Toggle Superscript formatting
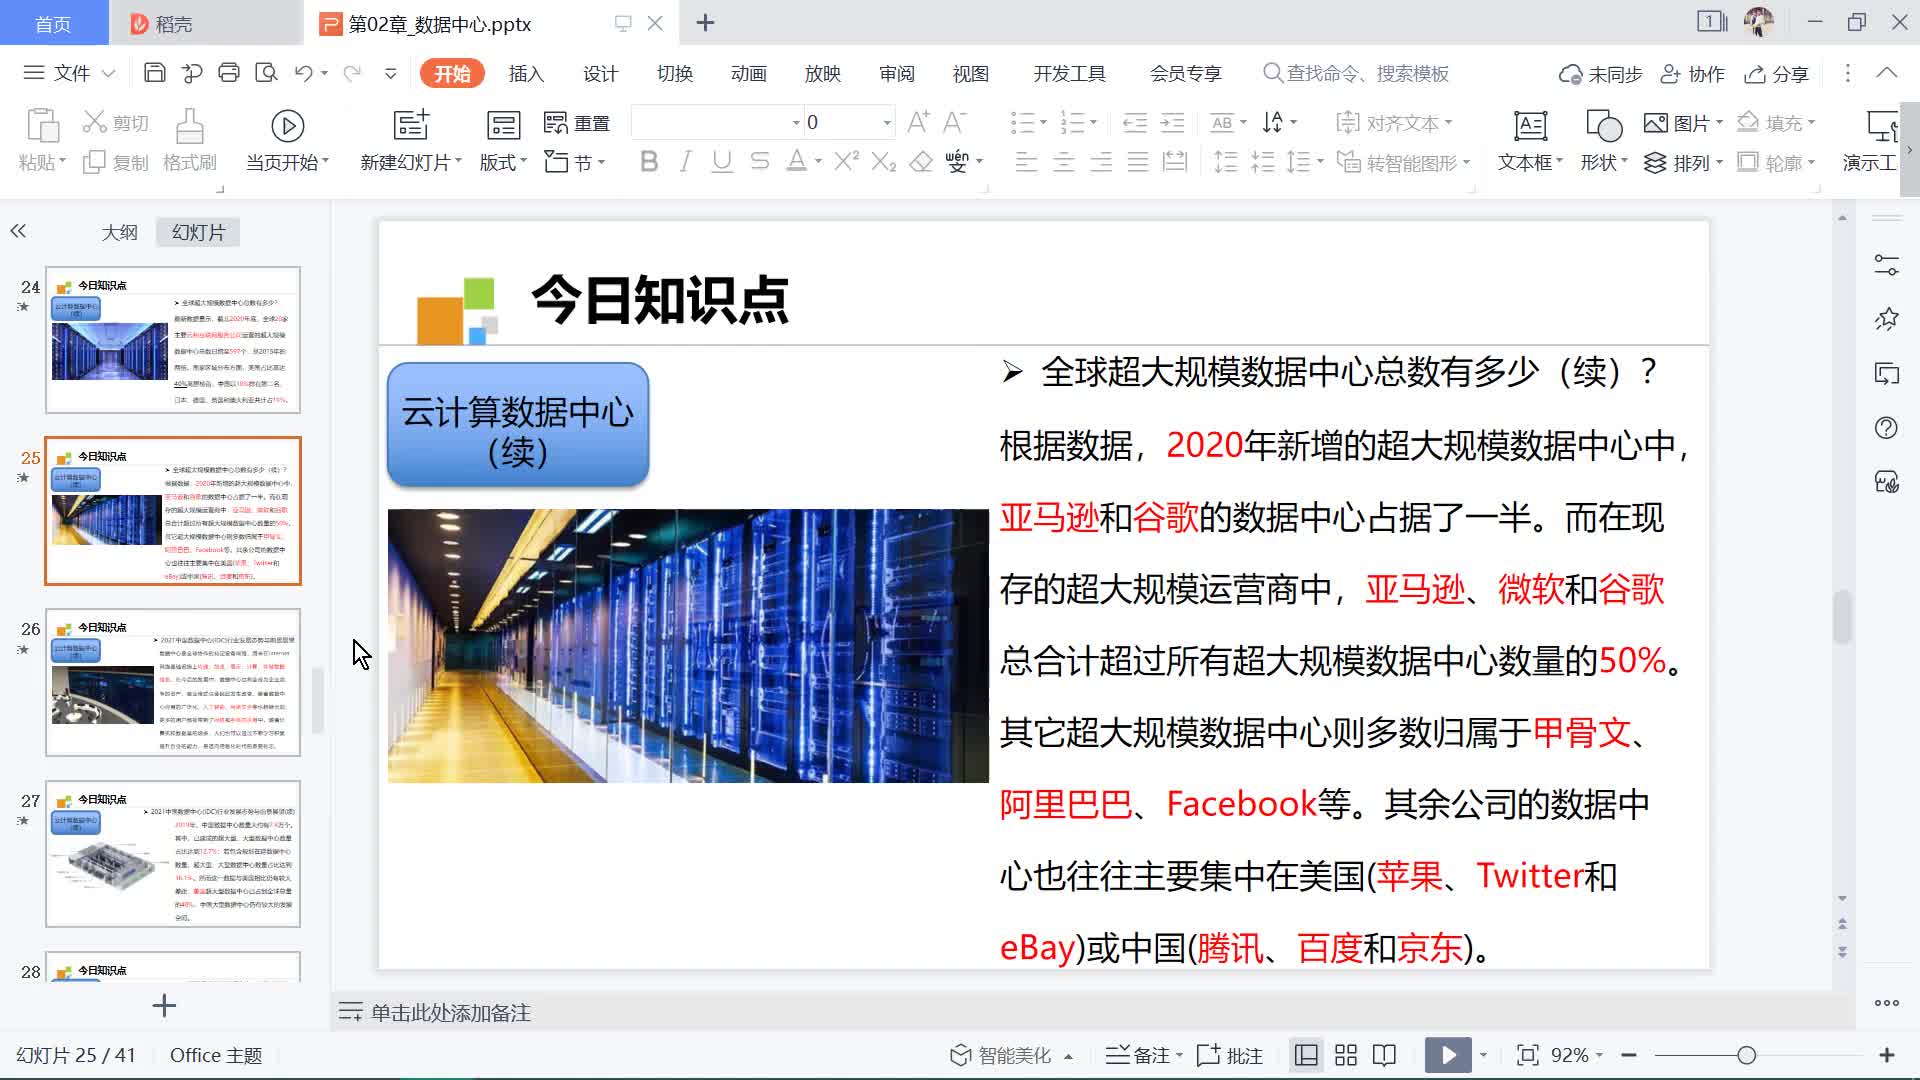 [x=846, y=161]
